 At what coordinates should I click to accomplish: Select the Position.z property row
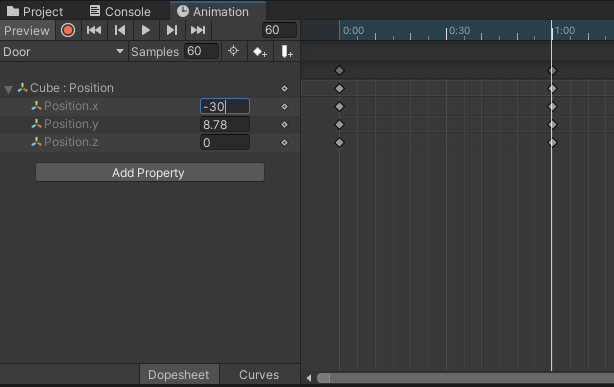click(150, 142)
